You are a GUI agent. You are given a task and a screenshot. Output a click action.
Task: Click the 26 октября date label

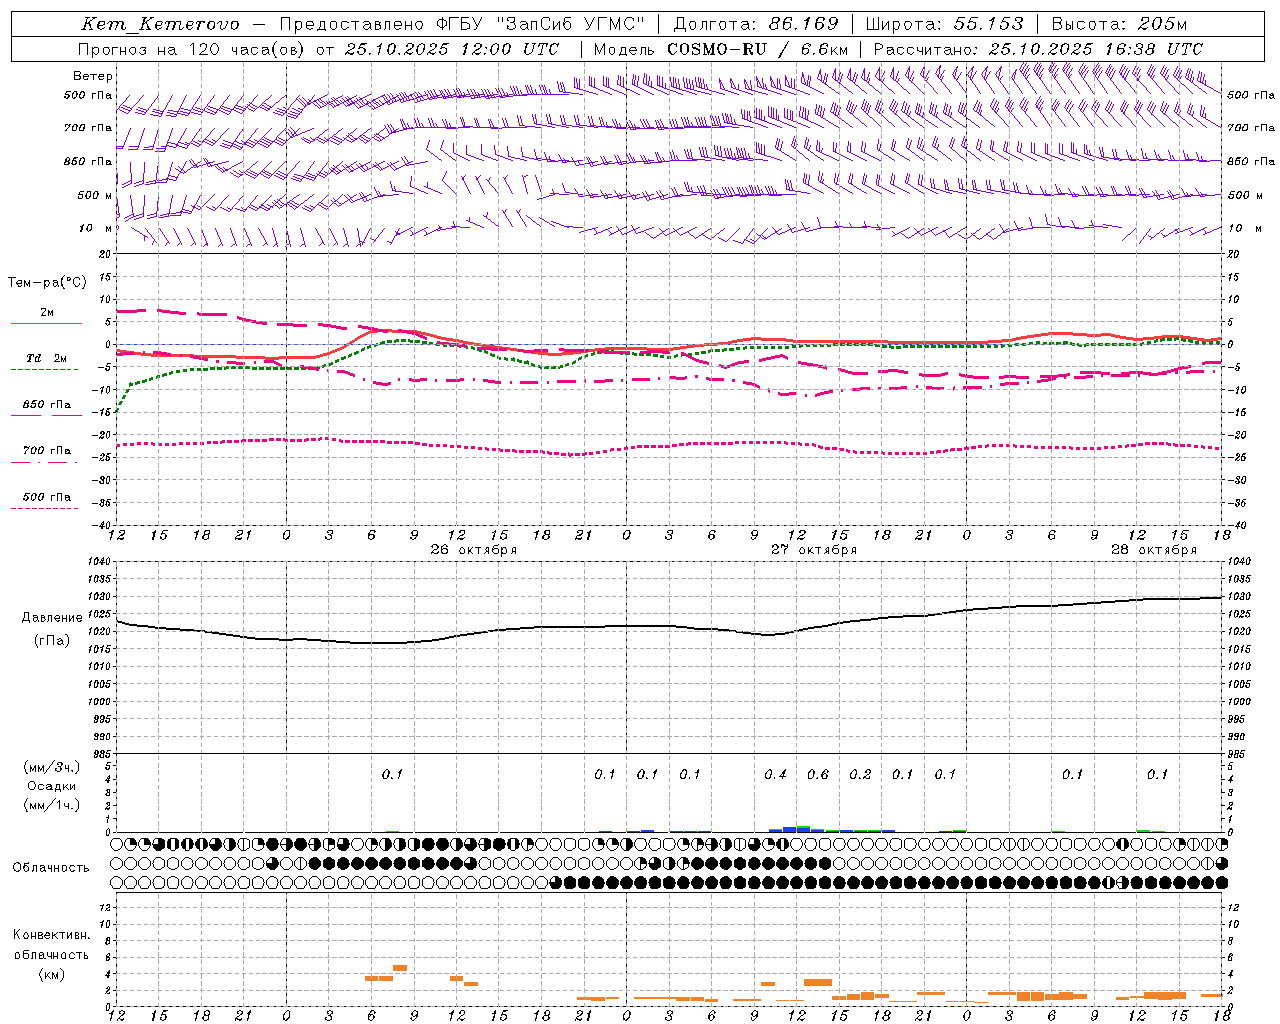[474, 549]
